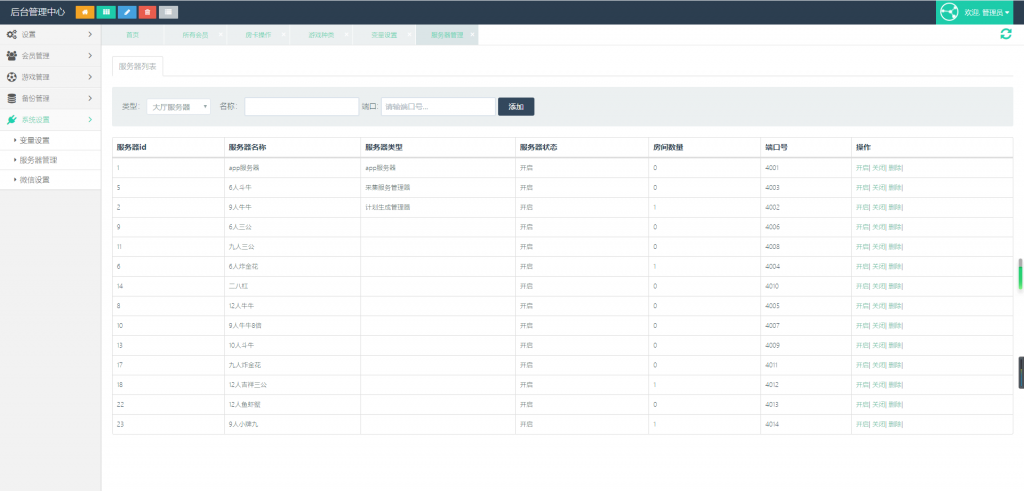
Task: Expand the 会员管理 sidebar menu
Action: pos(50,55)
